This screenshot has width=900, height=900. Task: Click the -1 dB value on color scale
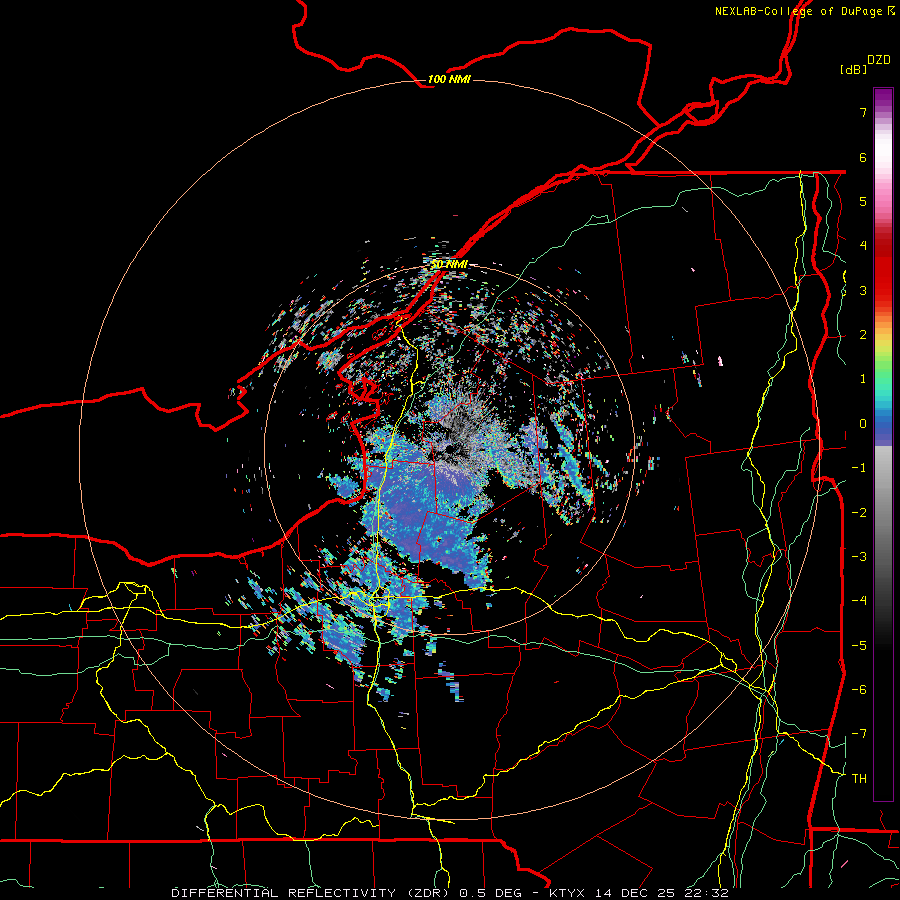[x=859, y=468]
